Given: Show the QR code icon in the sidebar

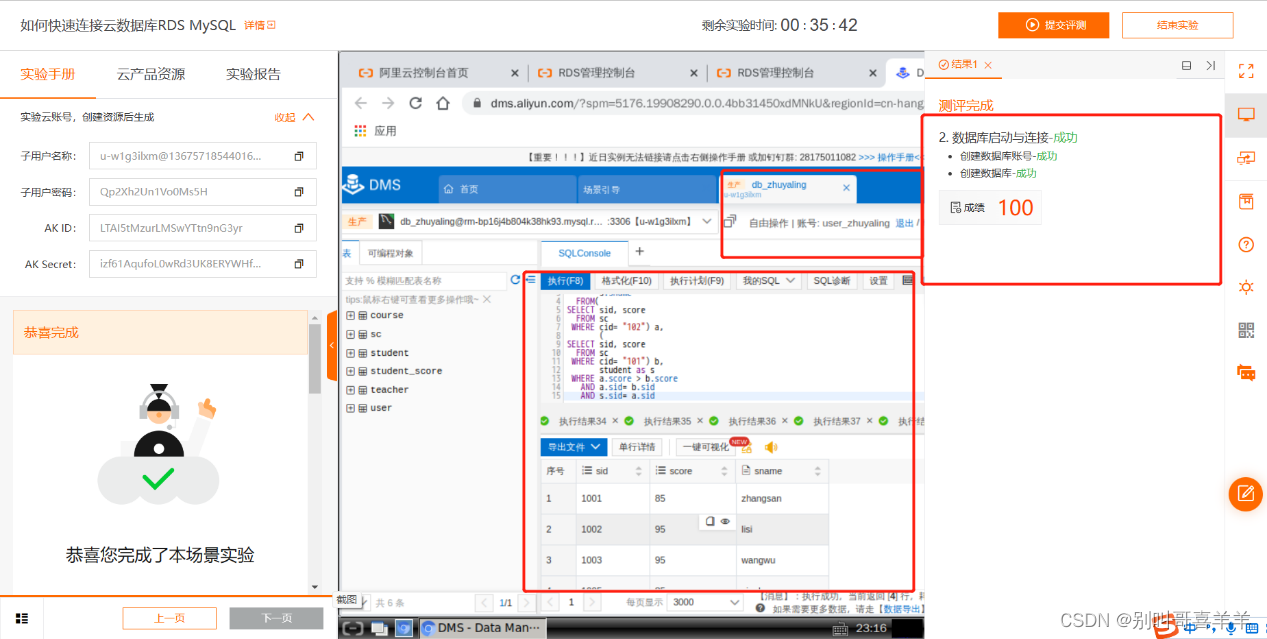Looking at the screenshot, I should 1246,330.
